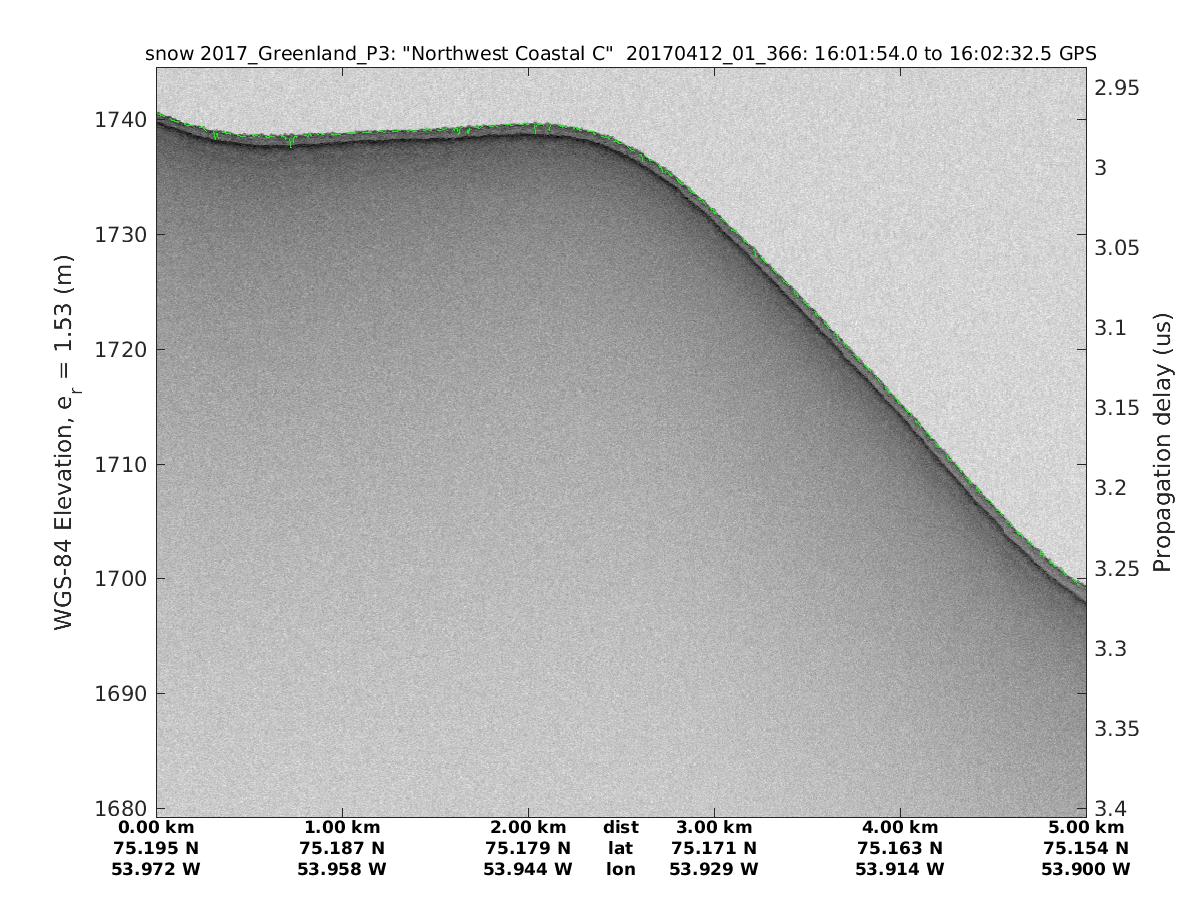Click the 2.95 propagation delay tick
The image size is (1200, 900).
click(x=1116, y=88)
